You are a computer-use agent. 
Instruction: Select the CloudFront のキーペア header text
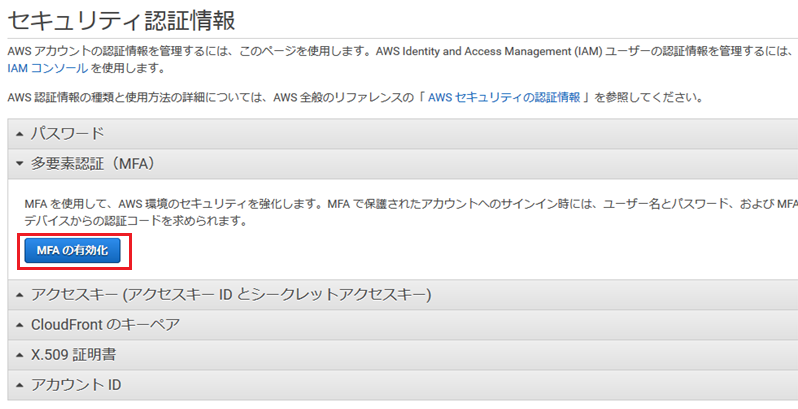(x=105, y=325)
